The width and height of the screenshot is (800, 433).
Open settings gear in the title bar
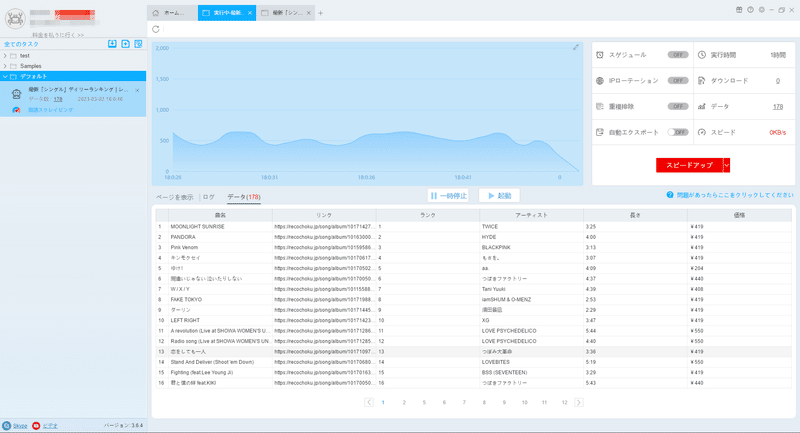pos(762,10)
